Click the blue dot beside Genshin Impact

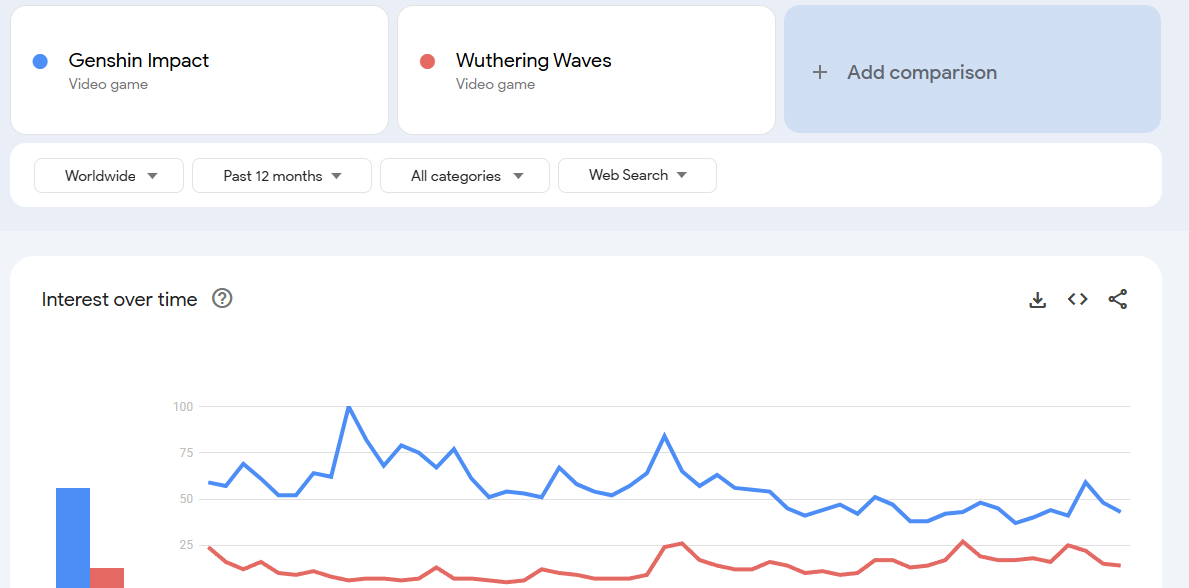click(x=40, y=61)
